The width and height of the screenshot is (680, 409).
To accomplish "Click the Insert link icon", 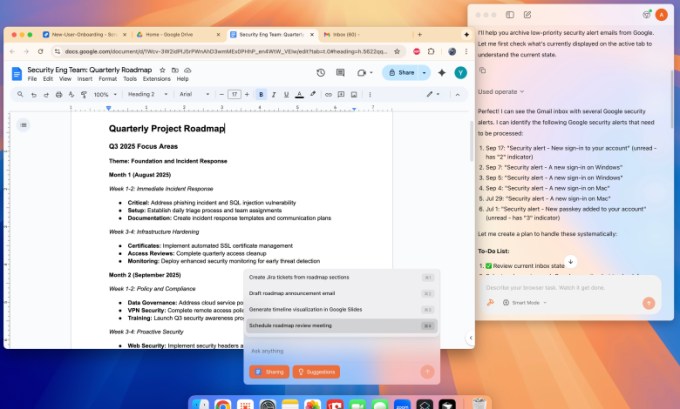I will coord(328,95).
